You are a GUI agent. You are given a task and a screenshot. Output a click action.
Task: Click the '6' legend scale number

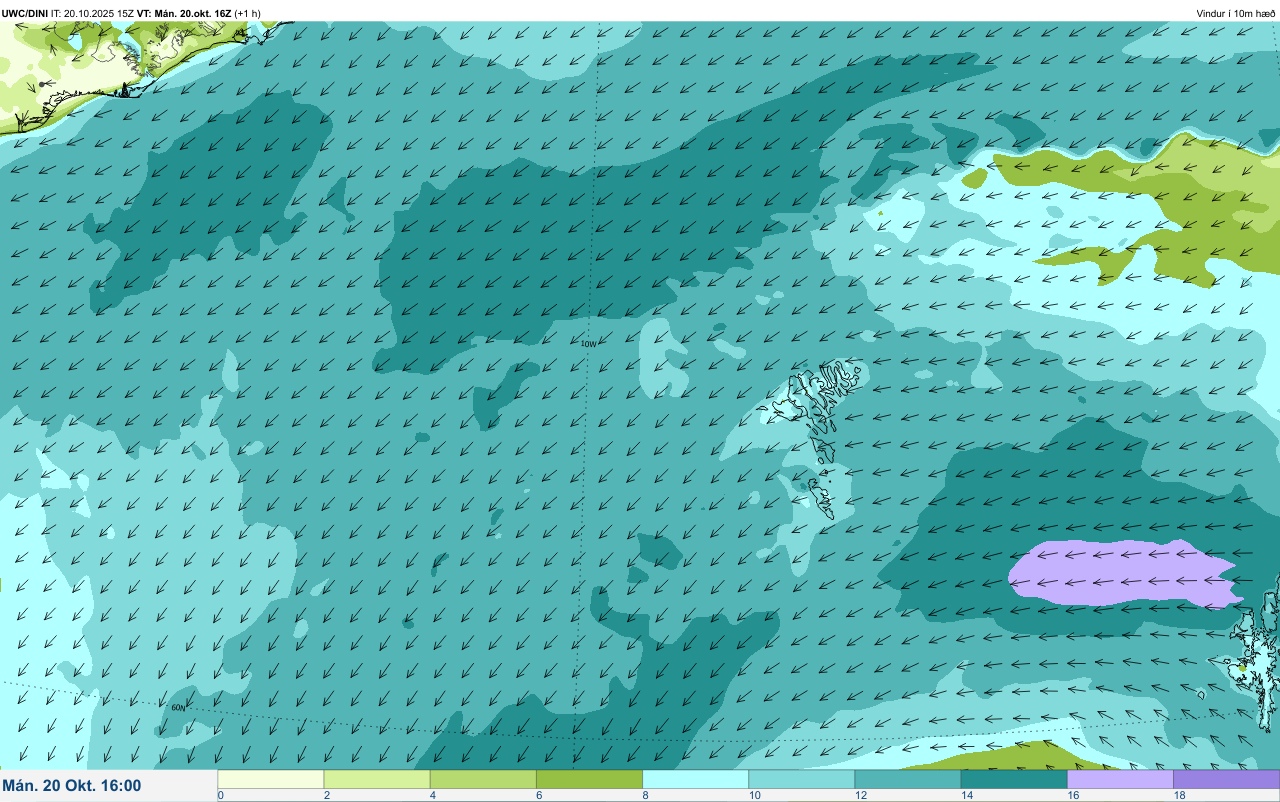tap(539, 795)
